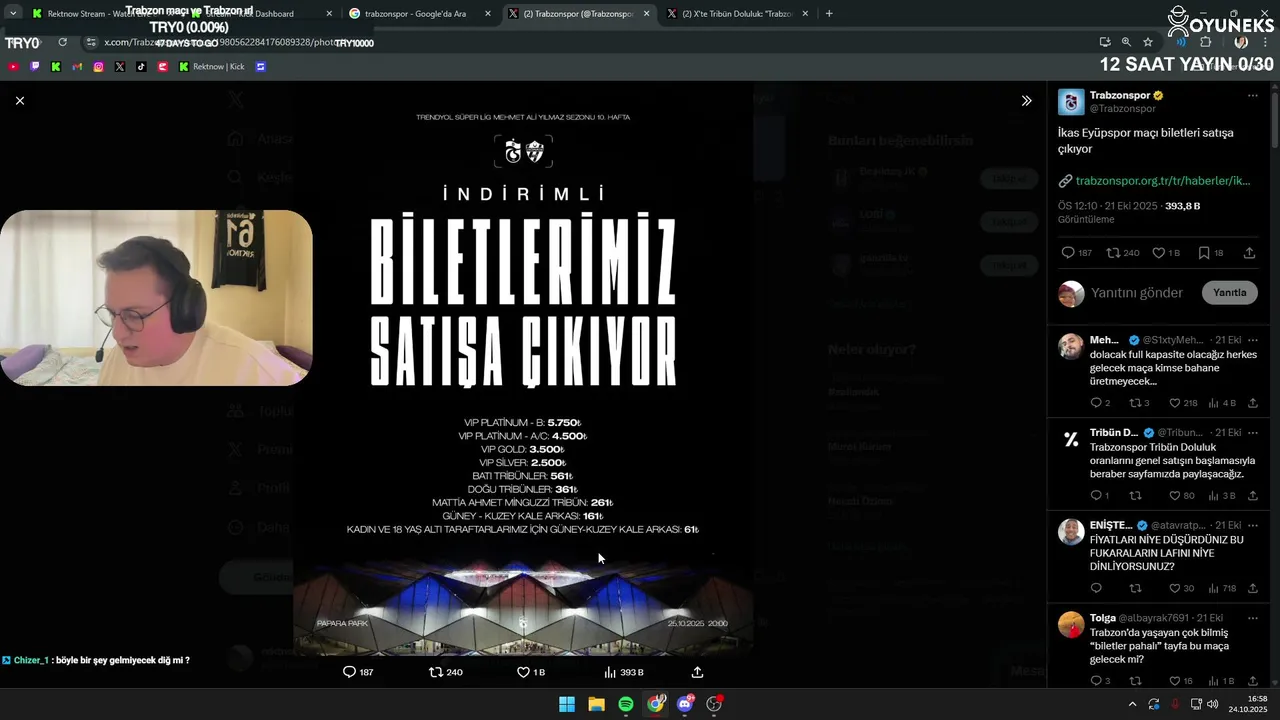This screenshot has width=1280, height=720.
Task: View analytics icon under the photo
Action: click(x=610, y=672)
